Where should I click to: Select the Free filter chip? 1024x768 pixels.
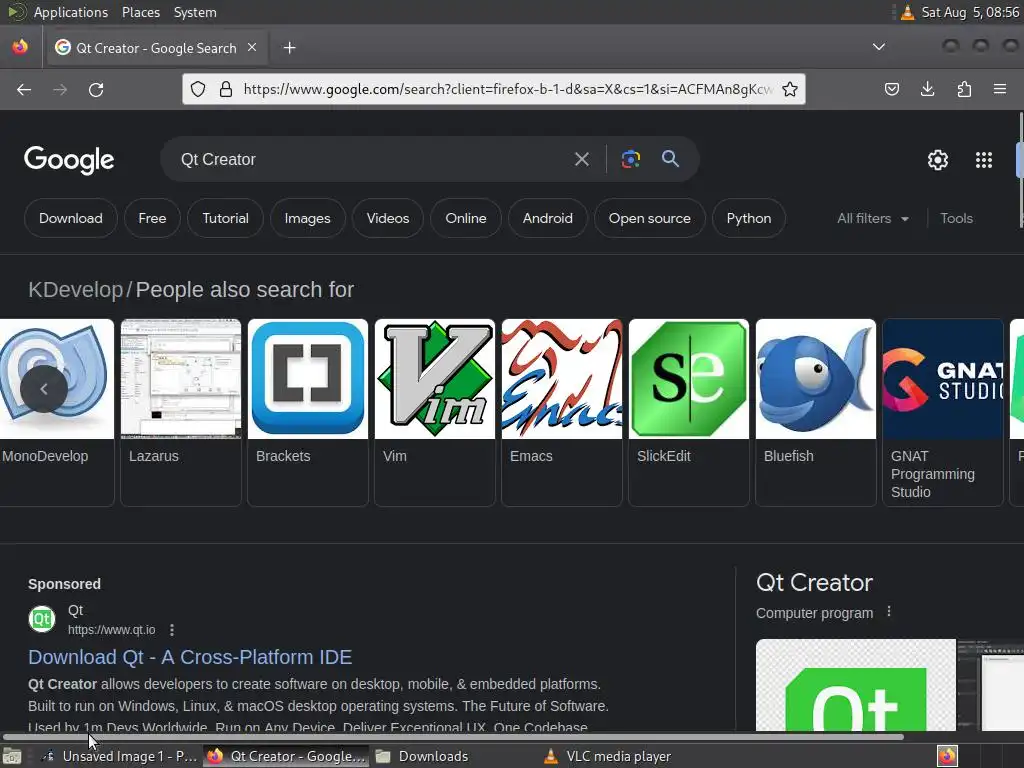[152, 218]
